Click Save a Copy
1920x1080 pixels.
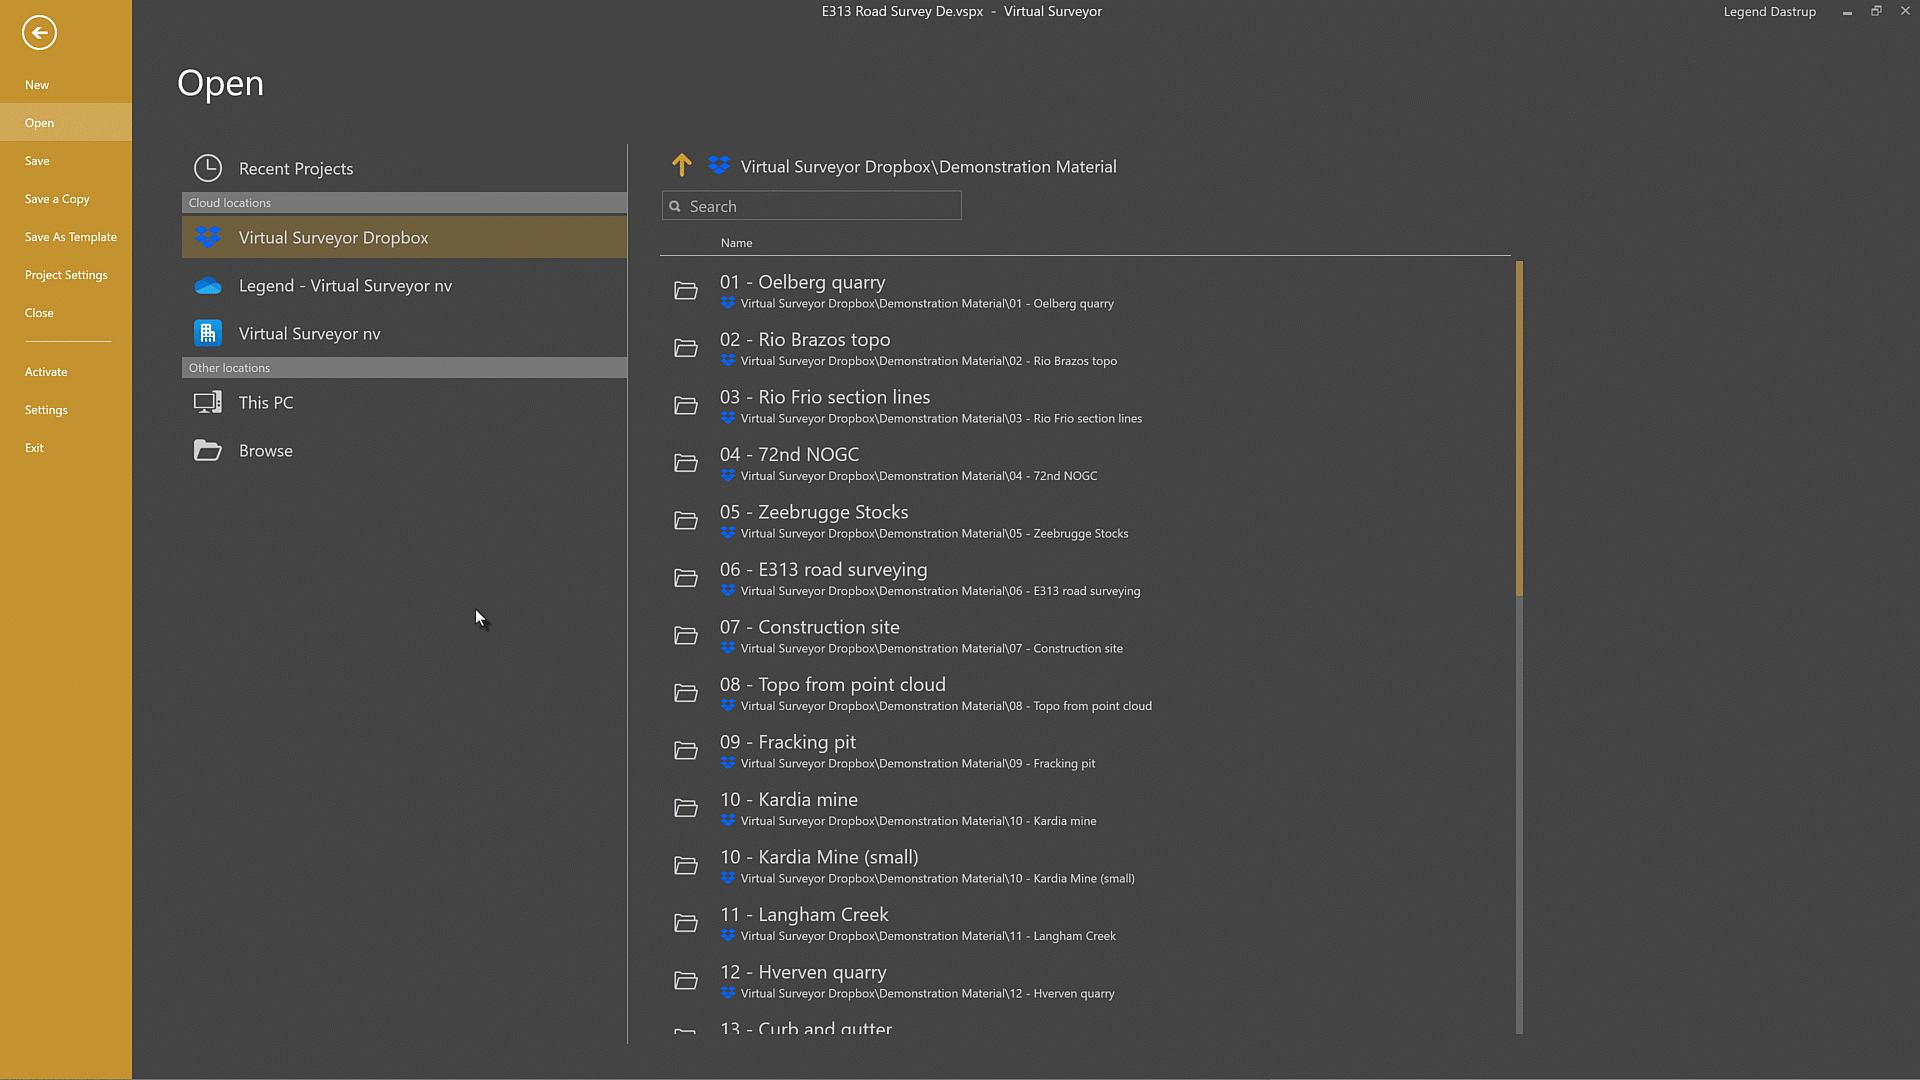click(x=57, y=199)
